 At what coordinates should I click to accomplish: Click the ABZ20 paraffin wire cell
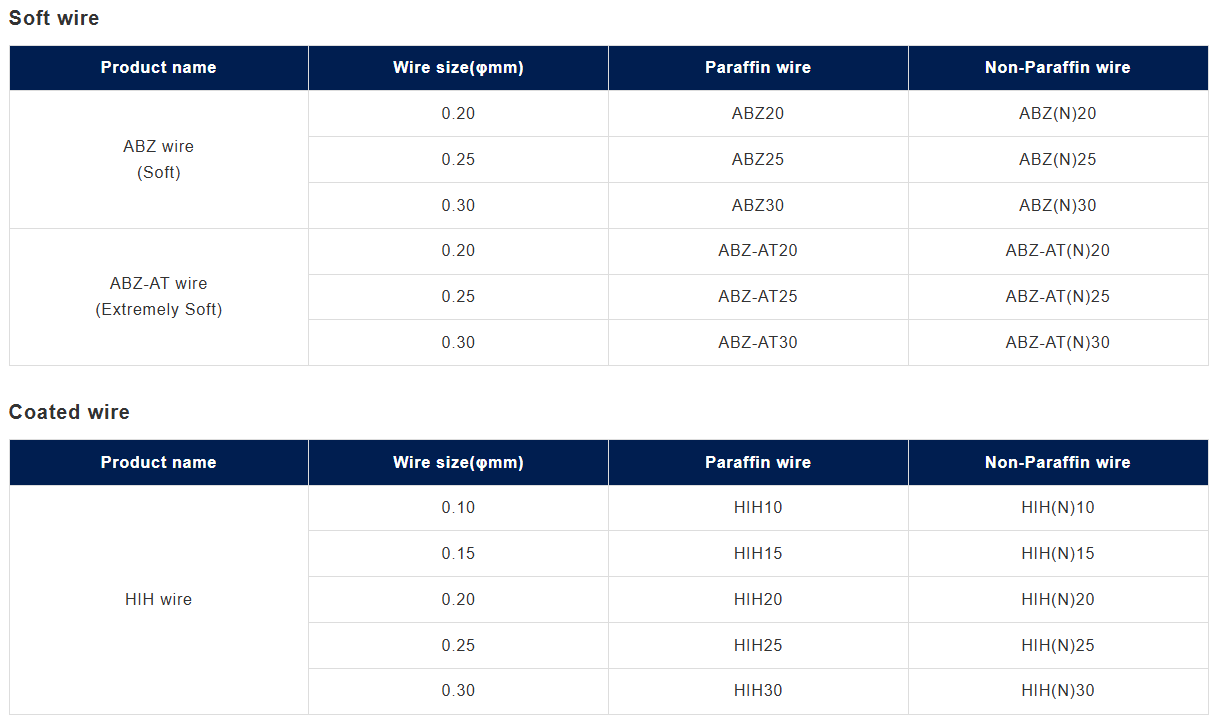point(757,114)
